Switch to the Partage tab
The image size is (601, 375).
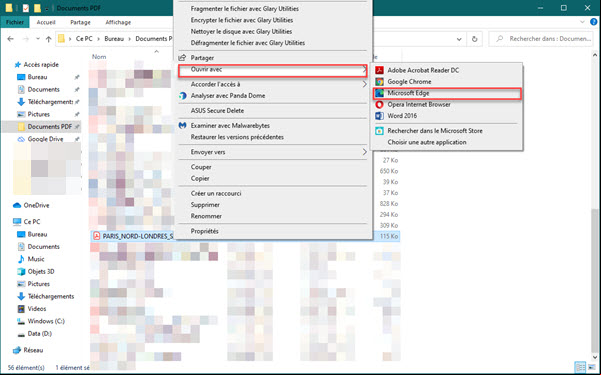click(80, 22)
